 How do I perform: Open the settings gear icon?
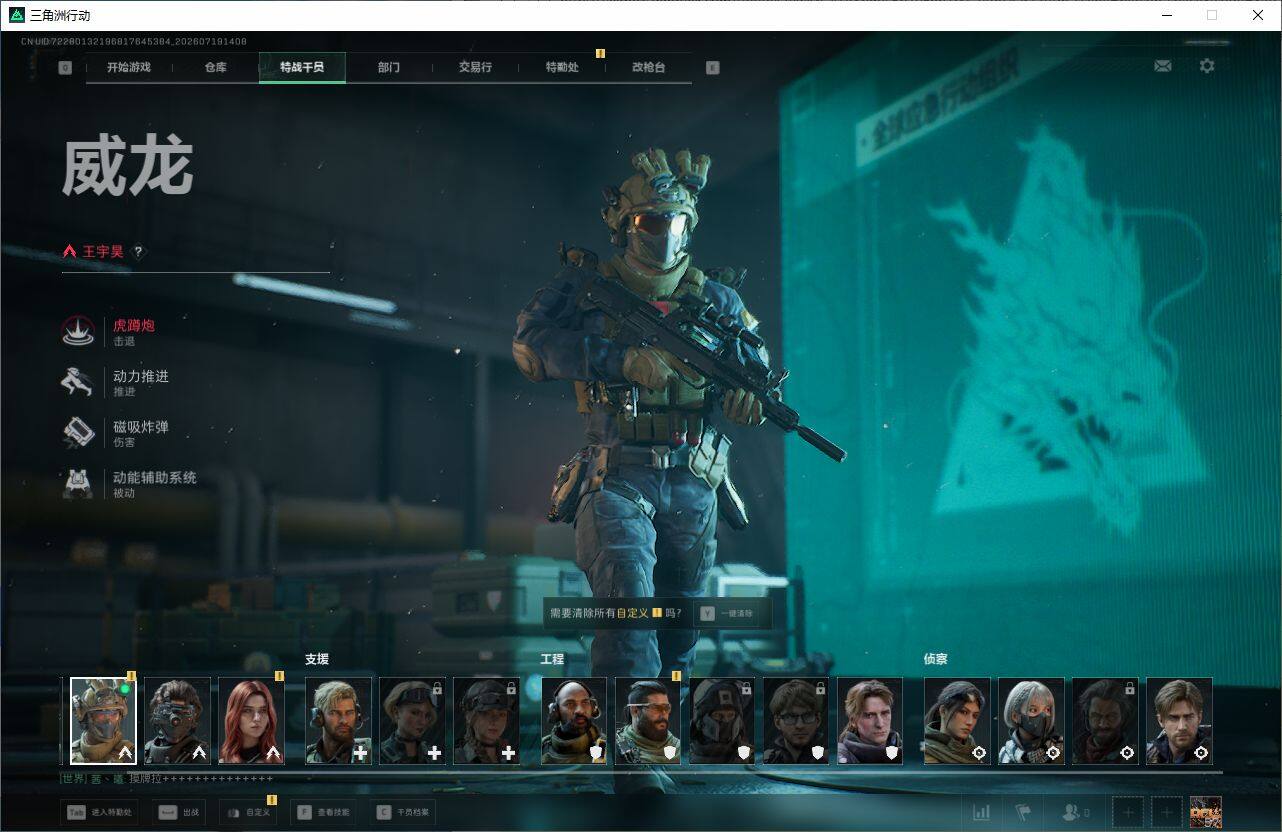pyautogui.click(x=1207, y=66)
